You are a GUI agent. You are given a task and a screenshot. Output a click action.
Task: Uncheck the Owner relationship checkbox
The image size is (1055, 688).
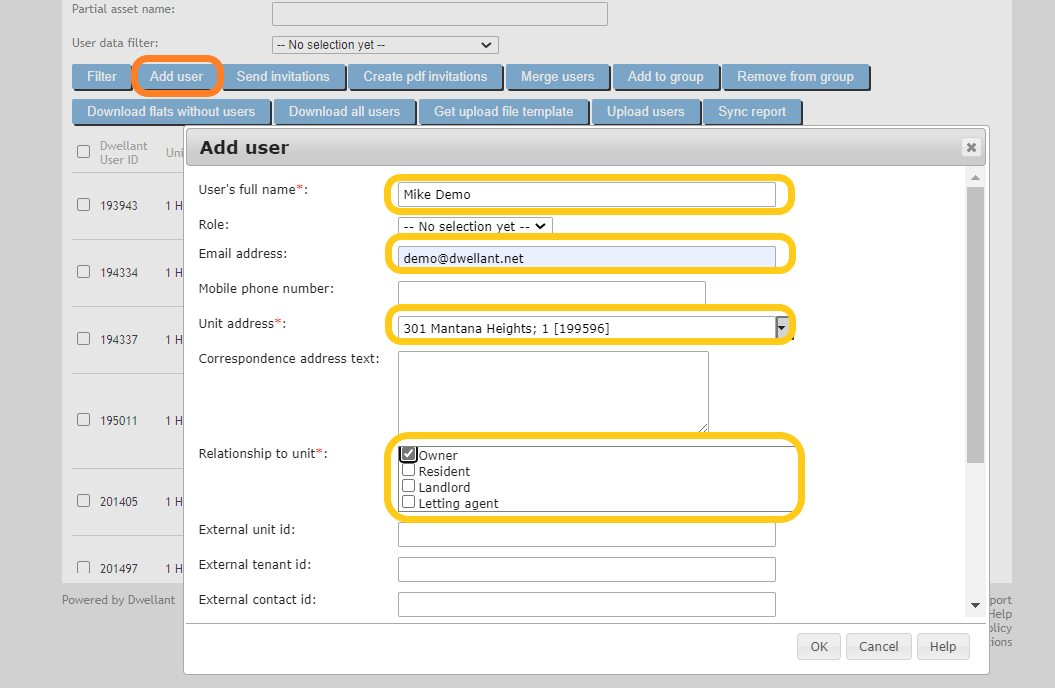(x=407, y=453)
